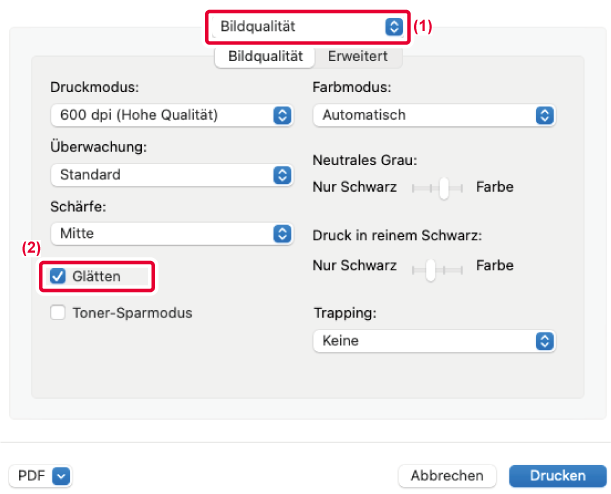Viewport: 611px width, 494px height.
Task: Enable the Toner-Sparmodus checkbox
Action: pyautogui.click(x=58, y=313)
